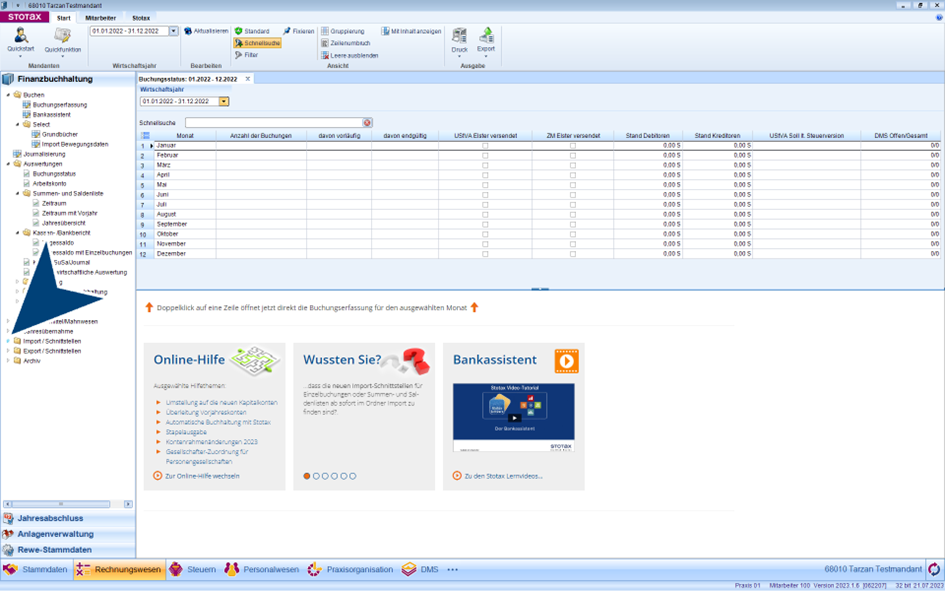The image size is (945, 591).
Task: Check ZM Elster versendet for März
Action: tap(572, 165)
